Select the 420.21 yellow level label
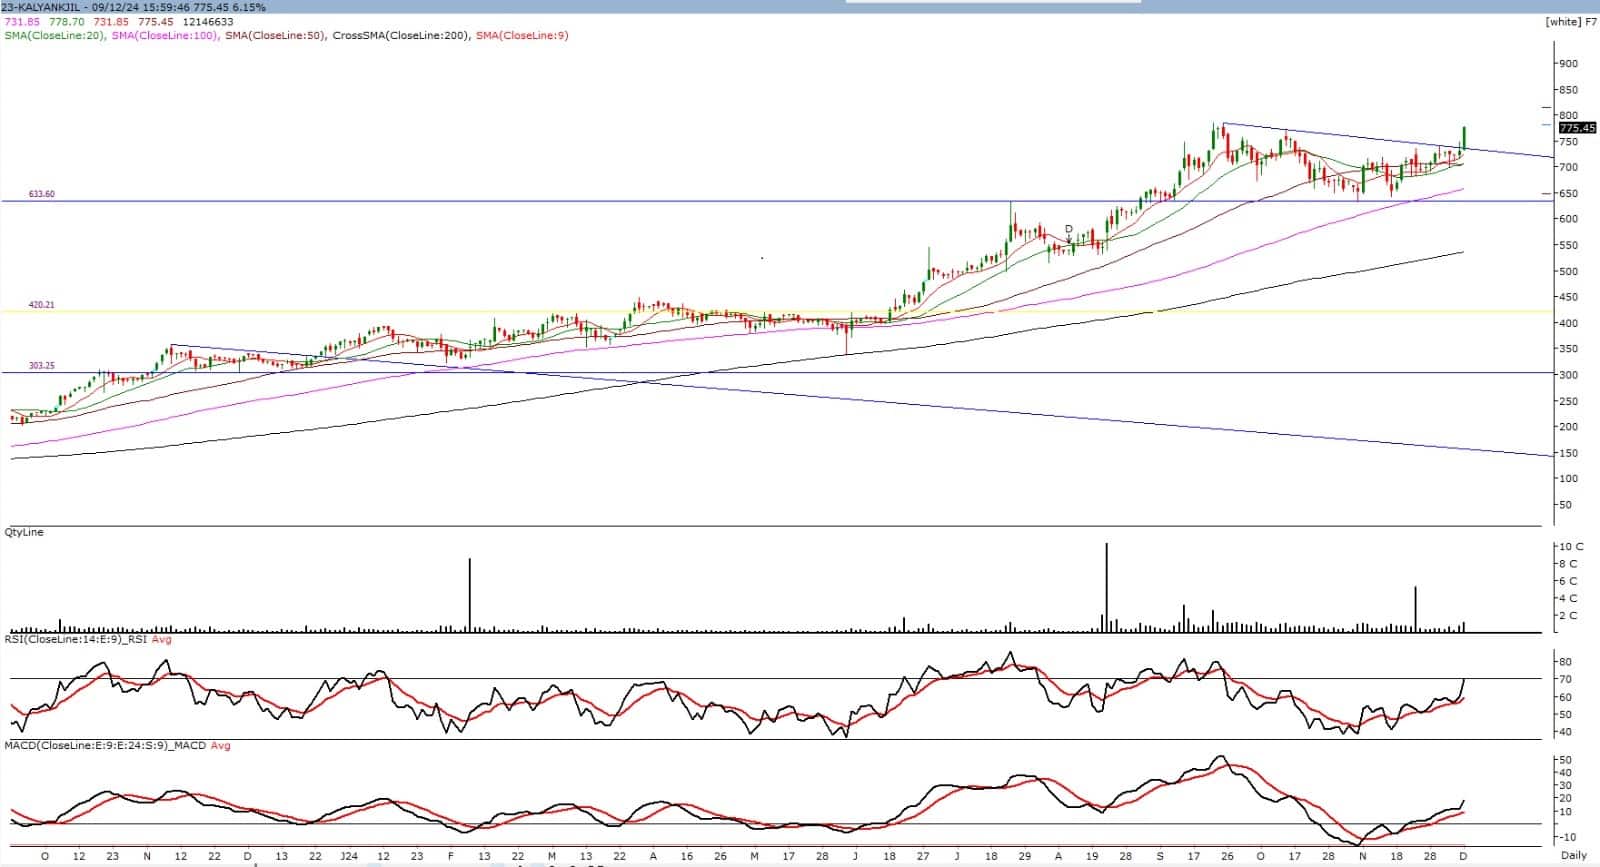The image size is (1600, 867). pyautogui.click(x=42, y=304)
